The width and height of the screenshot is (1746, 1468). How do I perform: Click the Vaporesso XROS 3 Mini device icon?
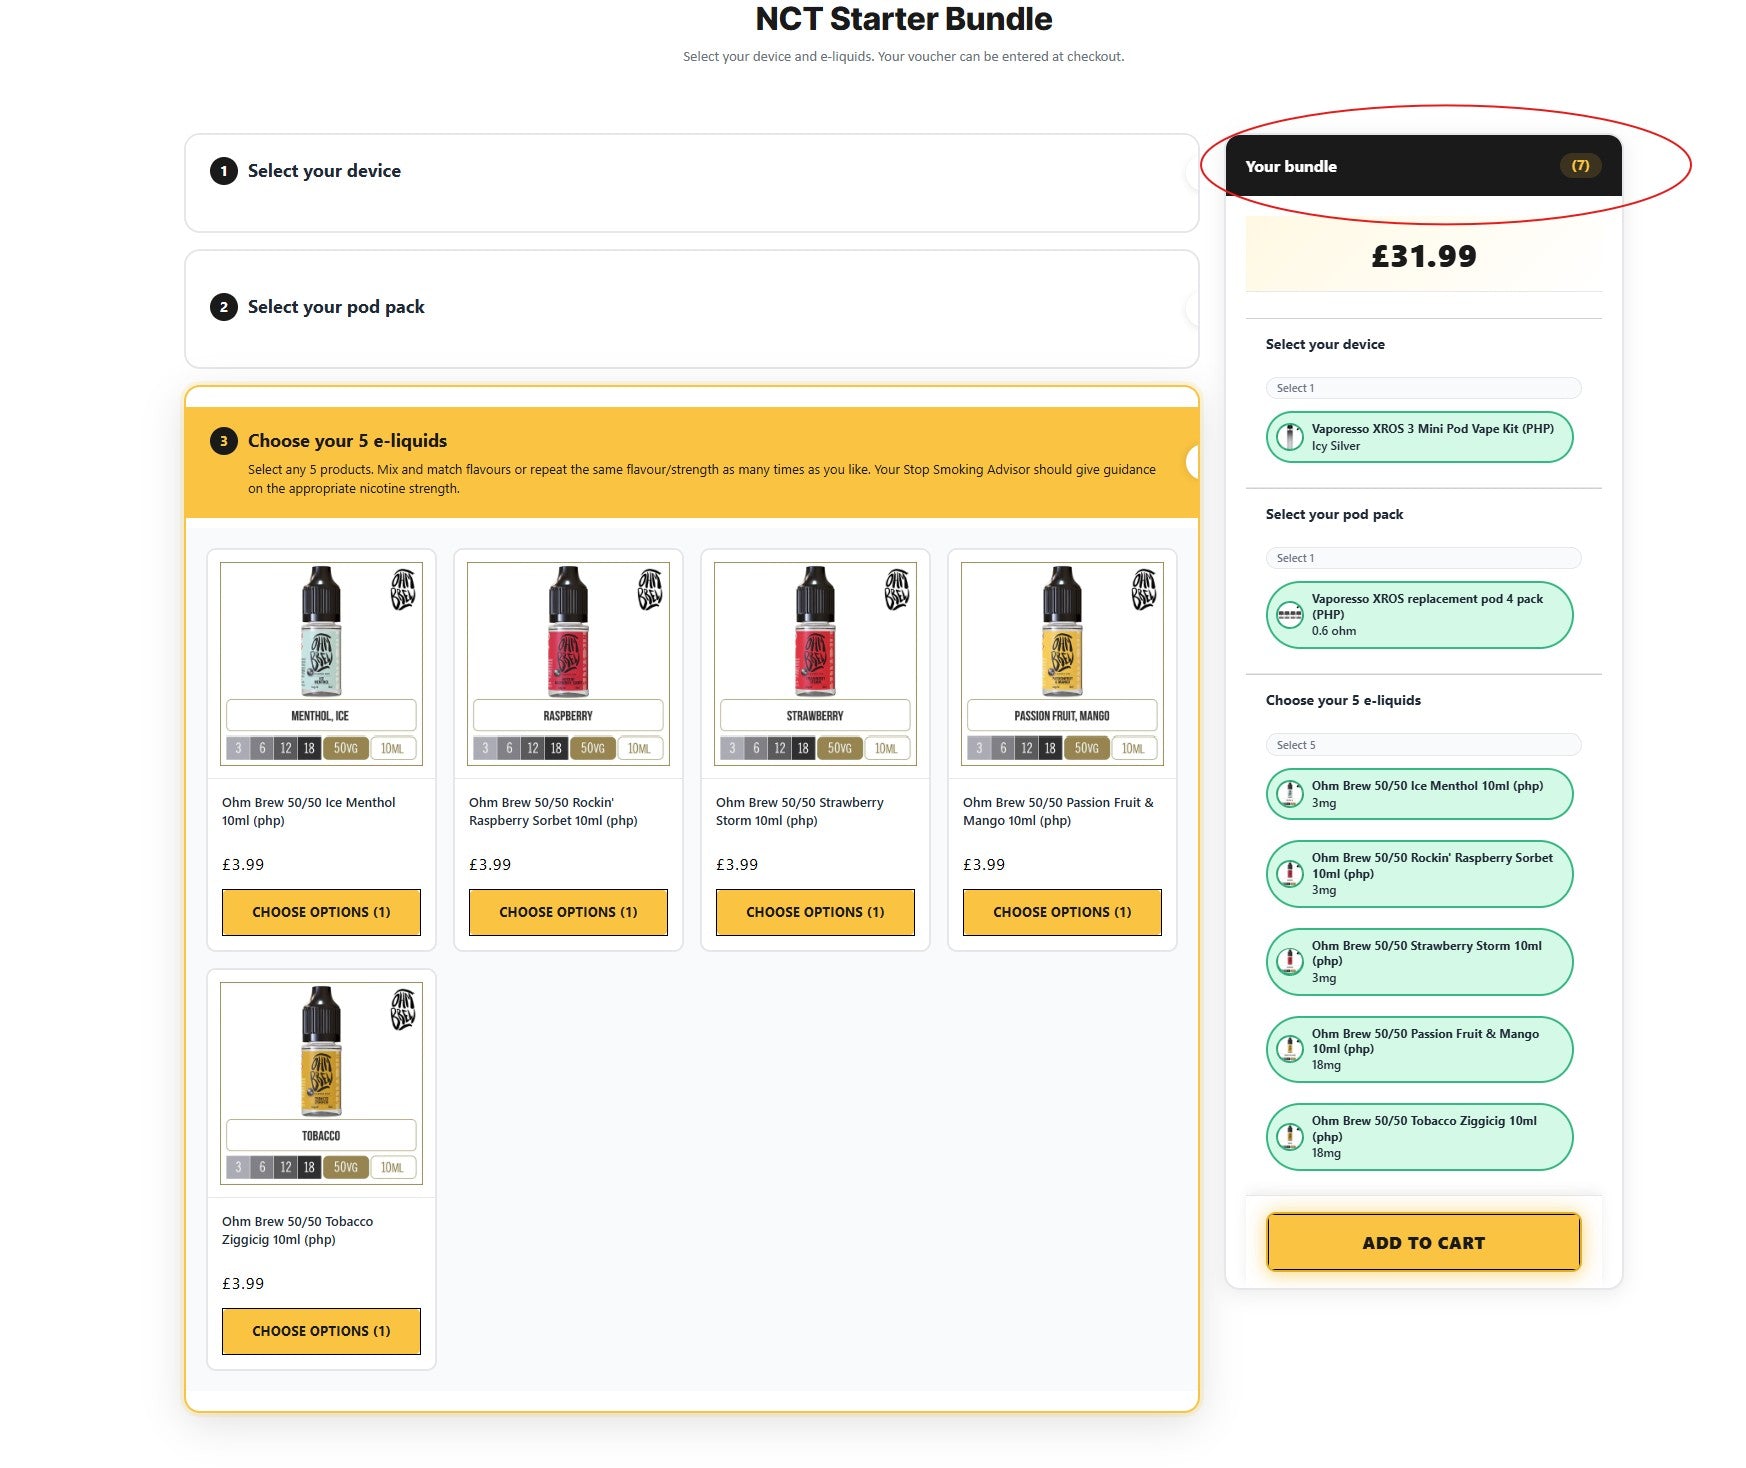pos(1290,437)
